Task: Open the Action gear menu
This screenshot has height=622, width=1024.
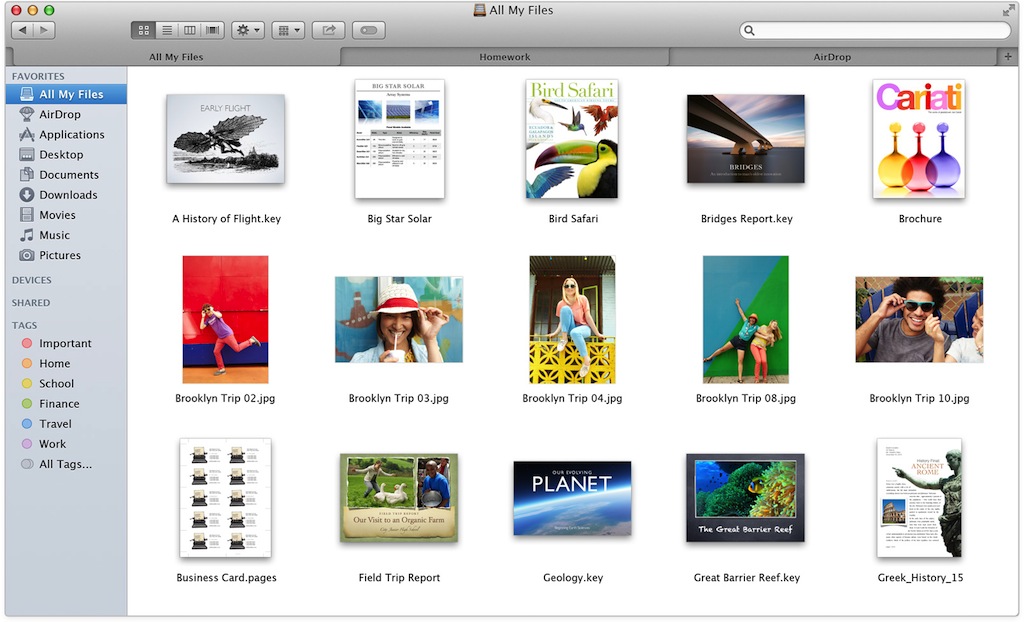Action: pyautogui.click(x=247, y=30)
